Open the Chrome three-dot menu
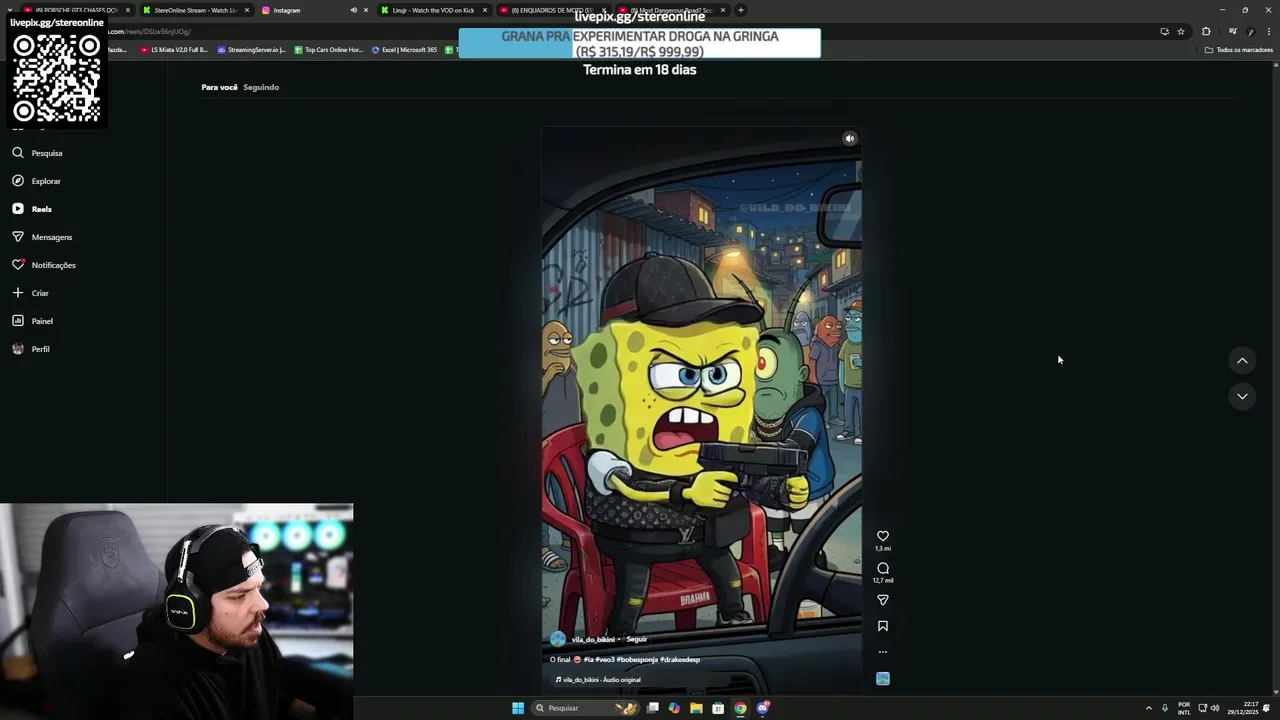The width and height of the screenshot is (1280, 720). pyautogui.click(x=1269, y=32)
